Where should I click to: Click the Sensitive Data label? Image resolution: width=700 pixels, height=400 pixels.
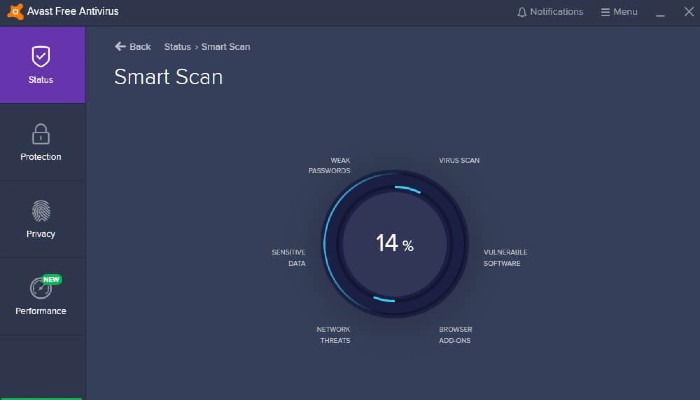288,258
